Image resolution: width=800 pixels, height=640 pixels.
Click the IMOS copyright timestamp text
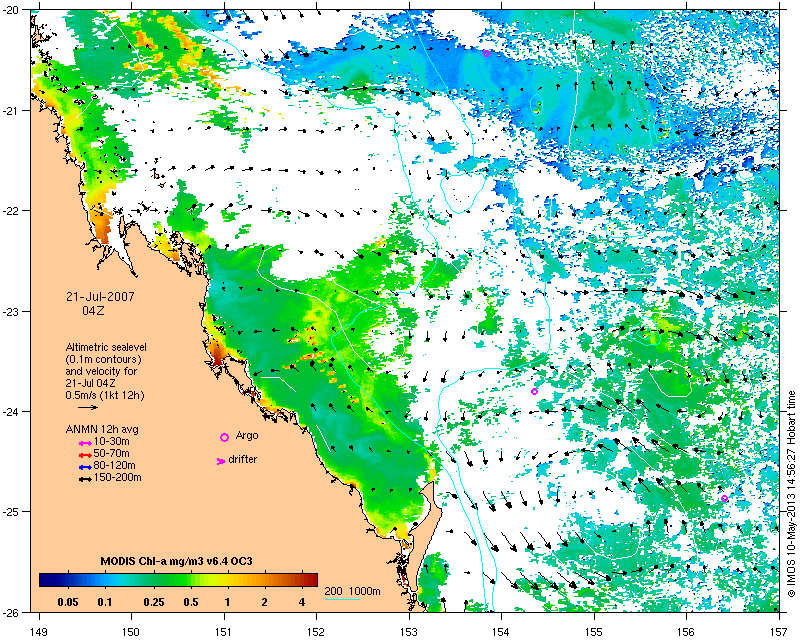(791, 492)
